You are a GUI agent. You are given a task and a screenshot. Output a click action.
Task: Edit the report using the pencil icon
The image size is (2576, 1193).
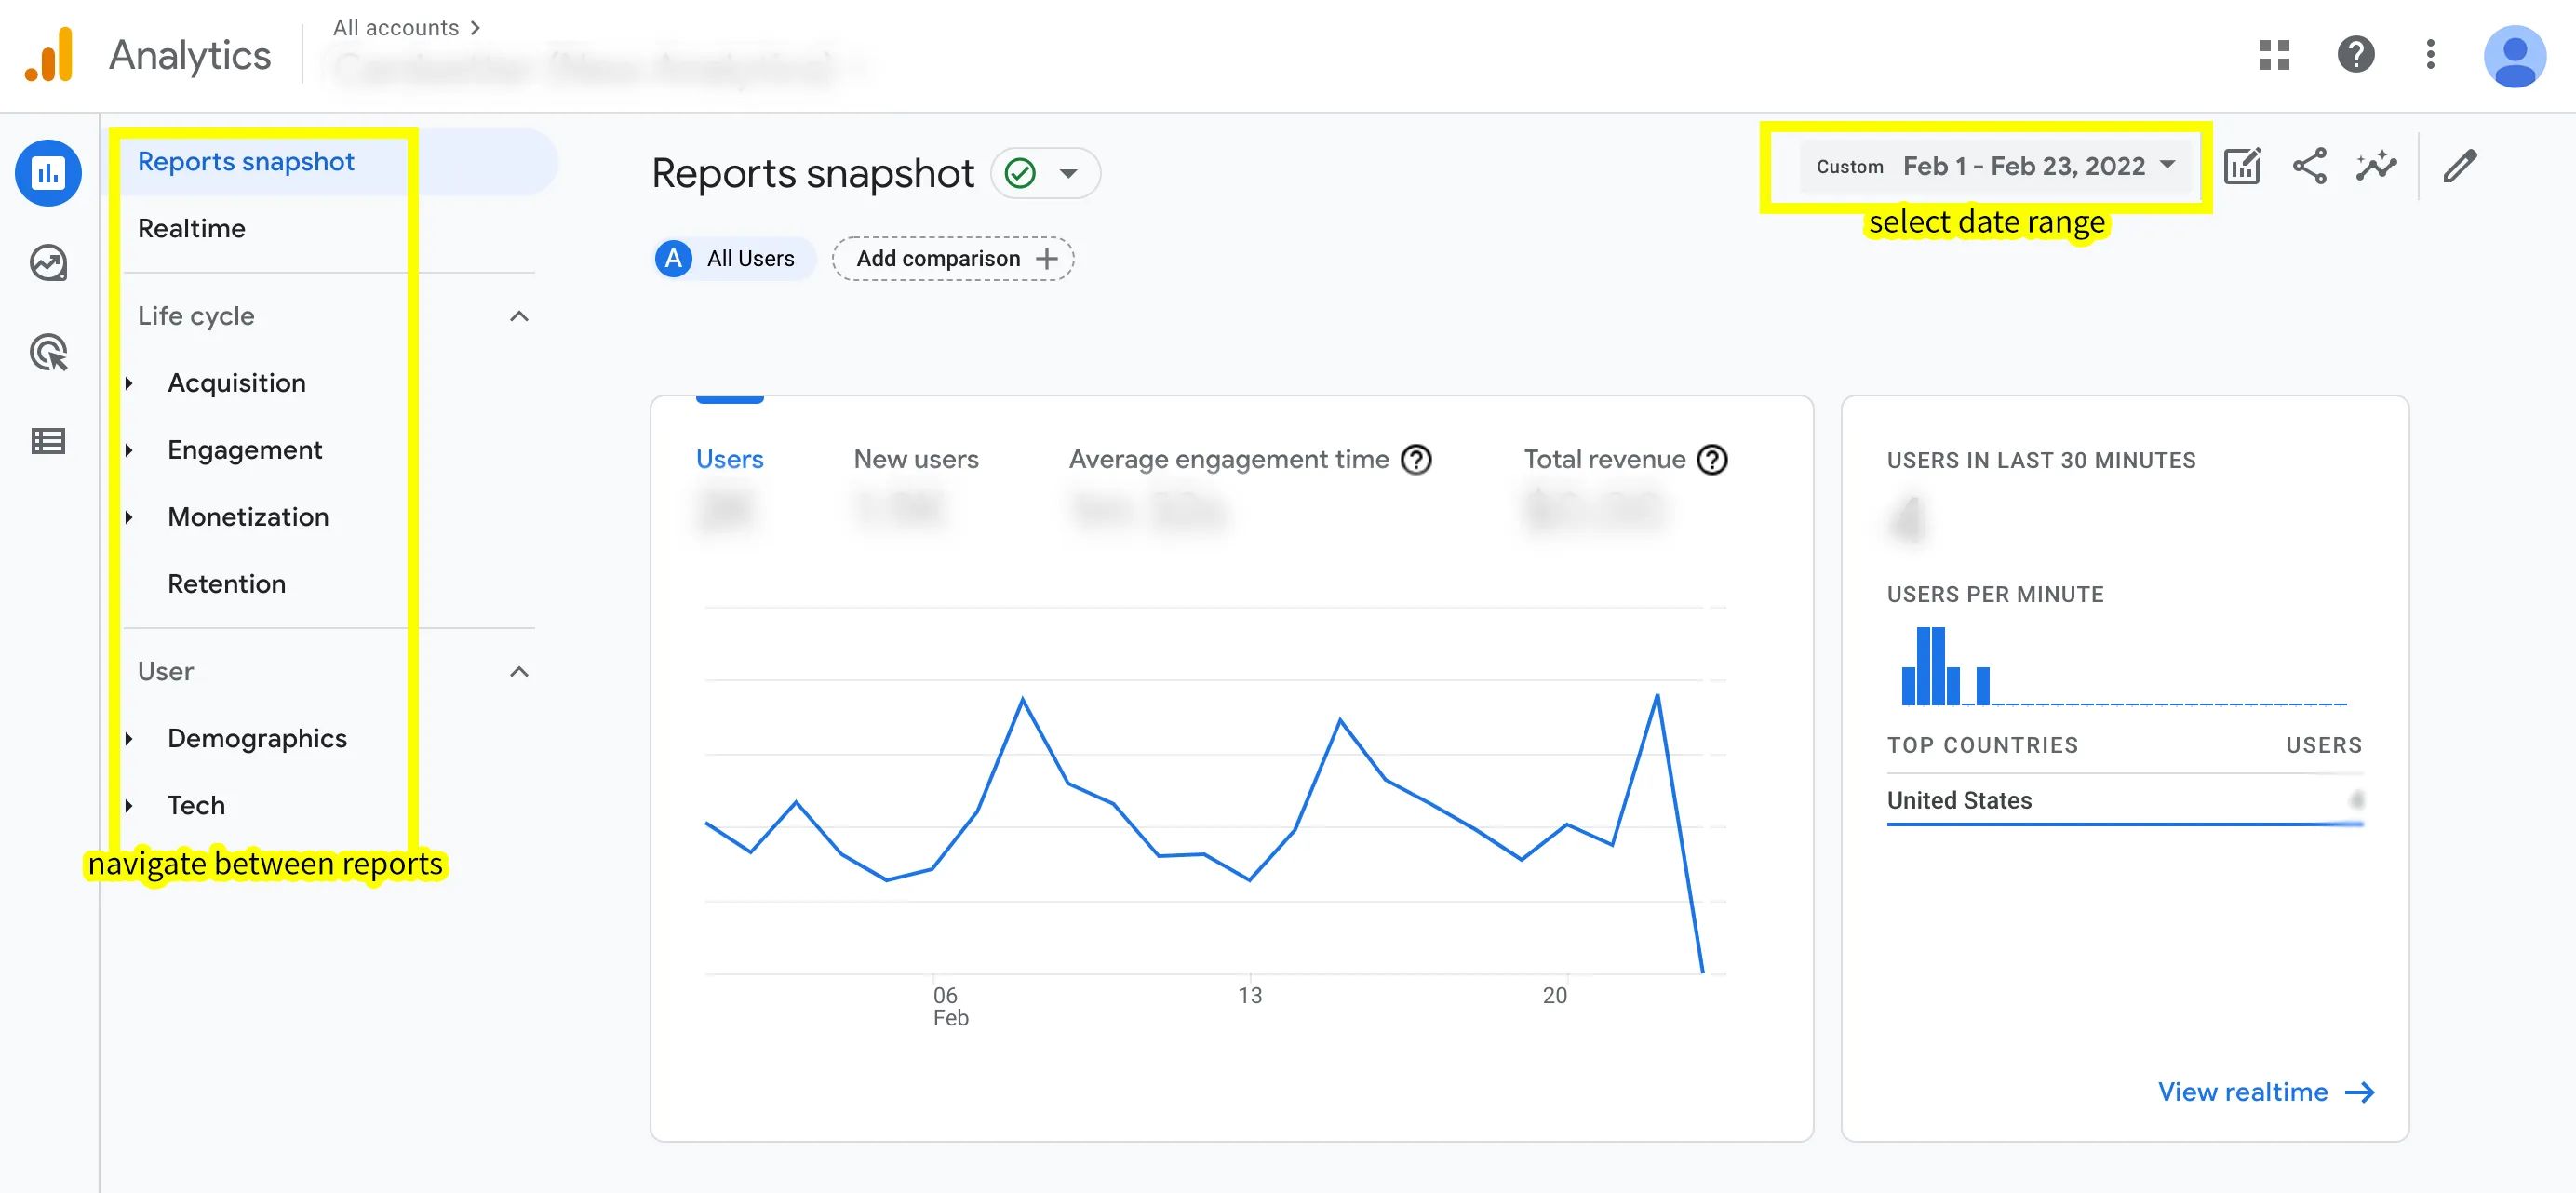(x=2460, y=166)
